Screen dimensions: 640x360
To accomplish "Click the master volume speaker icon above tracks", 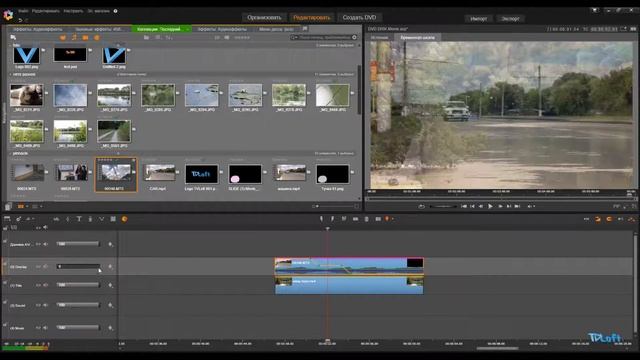I will pos(45,227).
